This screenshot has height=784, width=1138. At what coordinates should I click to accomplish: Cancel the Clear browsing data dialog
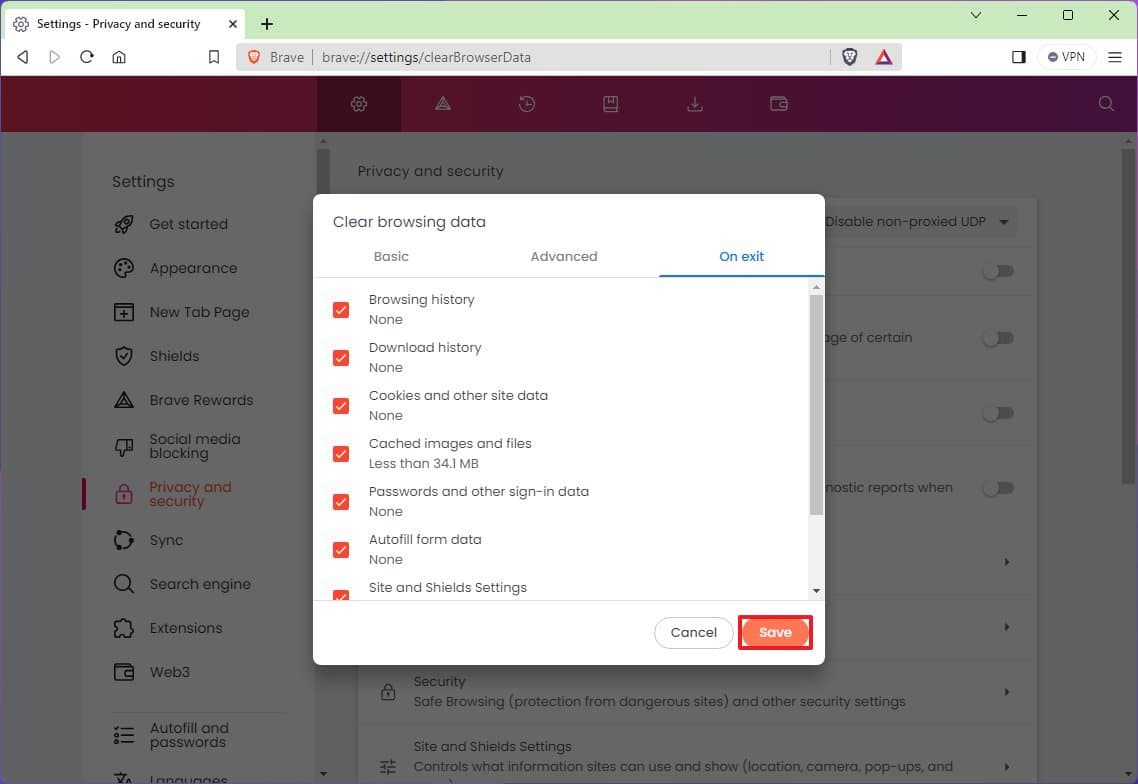tap(693, 632)
